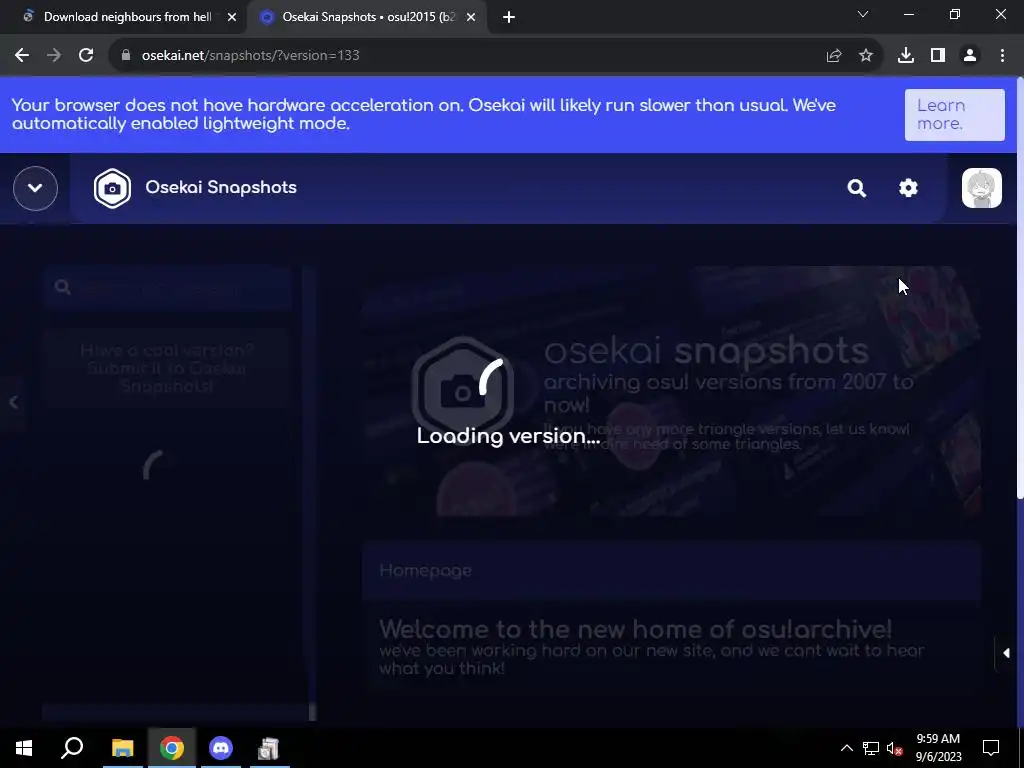Expand the right side panel arrow
Viewport: 1024px width, 768px height.
pos(1005,653)
